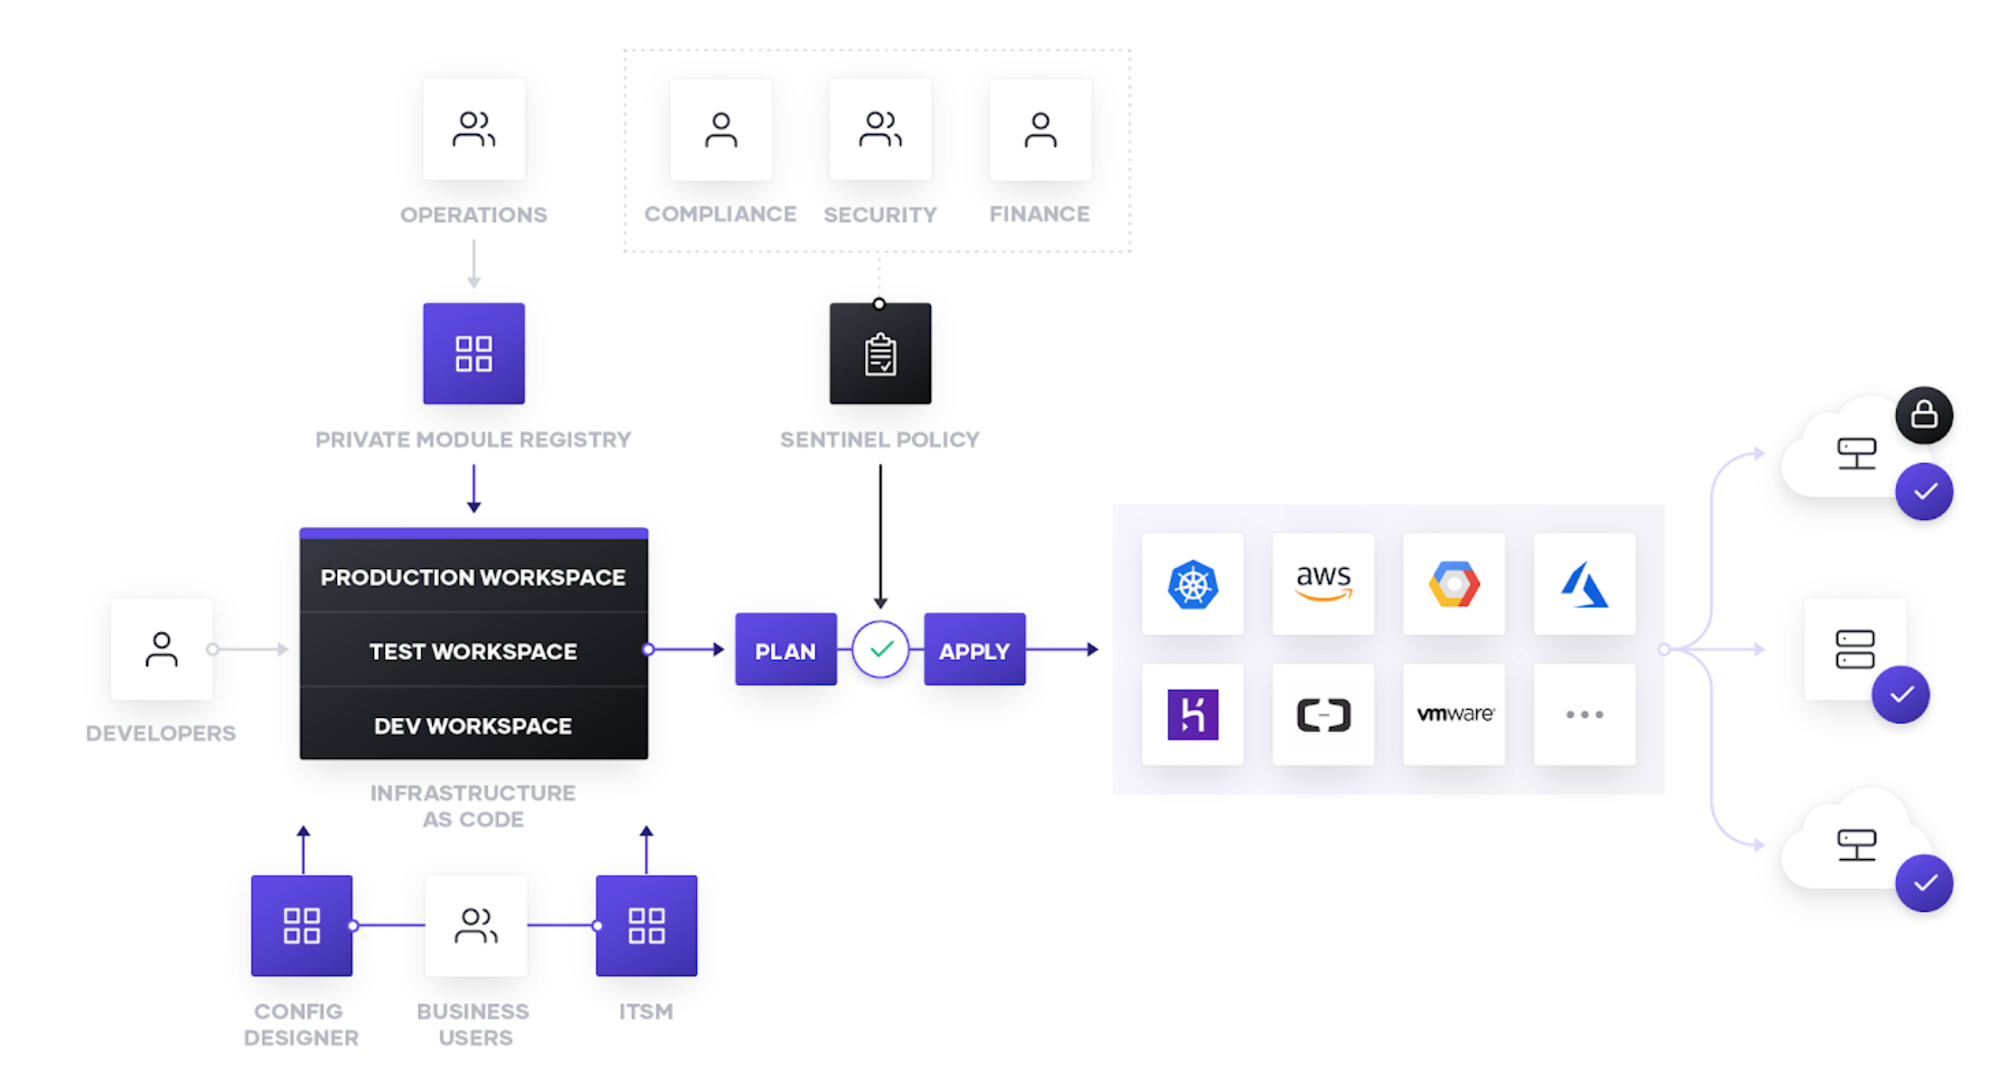
Task: Select the VMware provider icon
Action: (x=1453, y=713)
